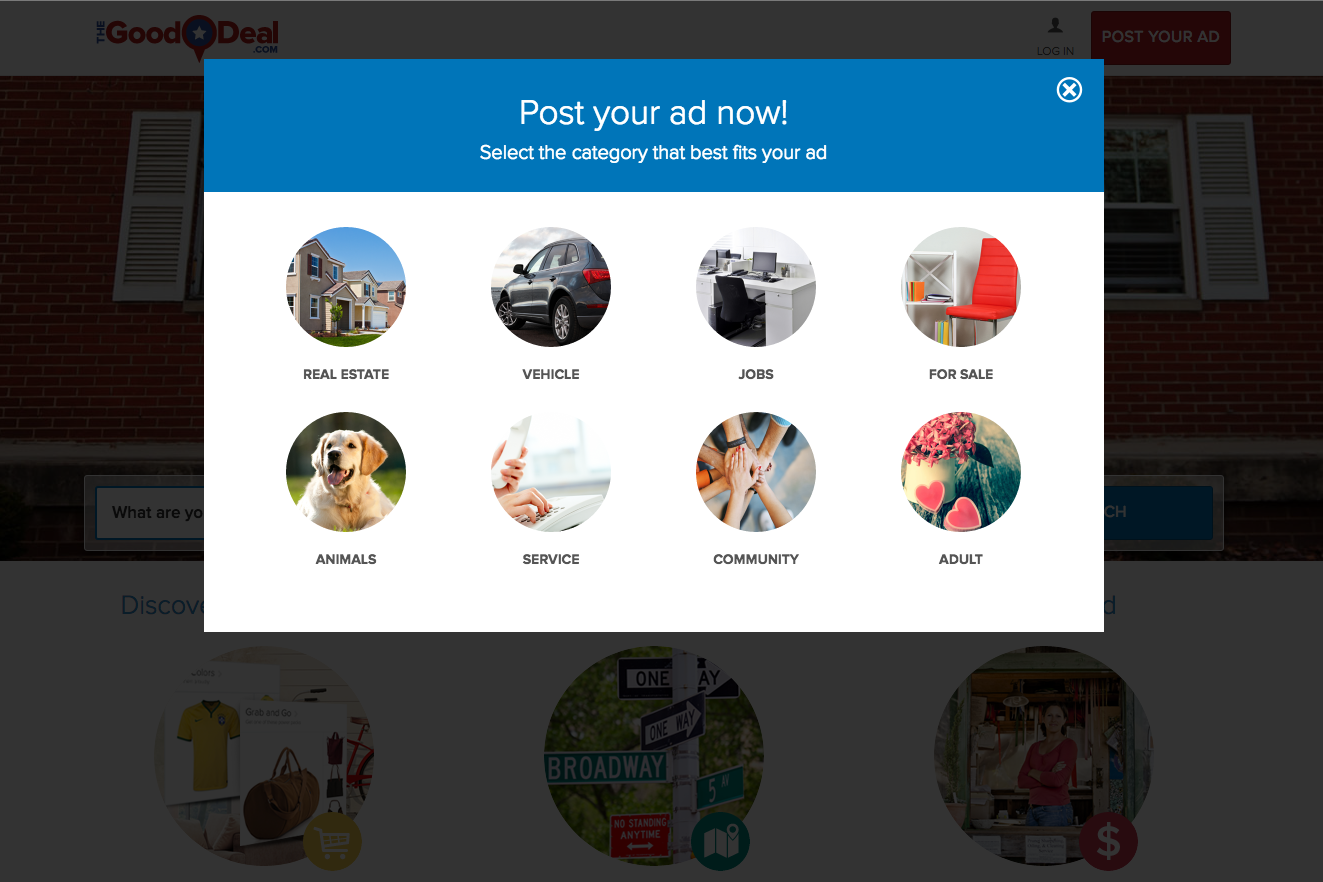Click the Log In user icon
Viewport: 1323px width, 882px height.
(x=1055, y=27)
